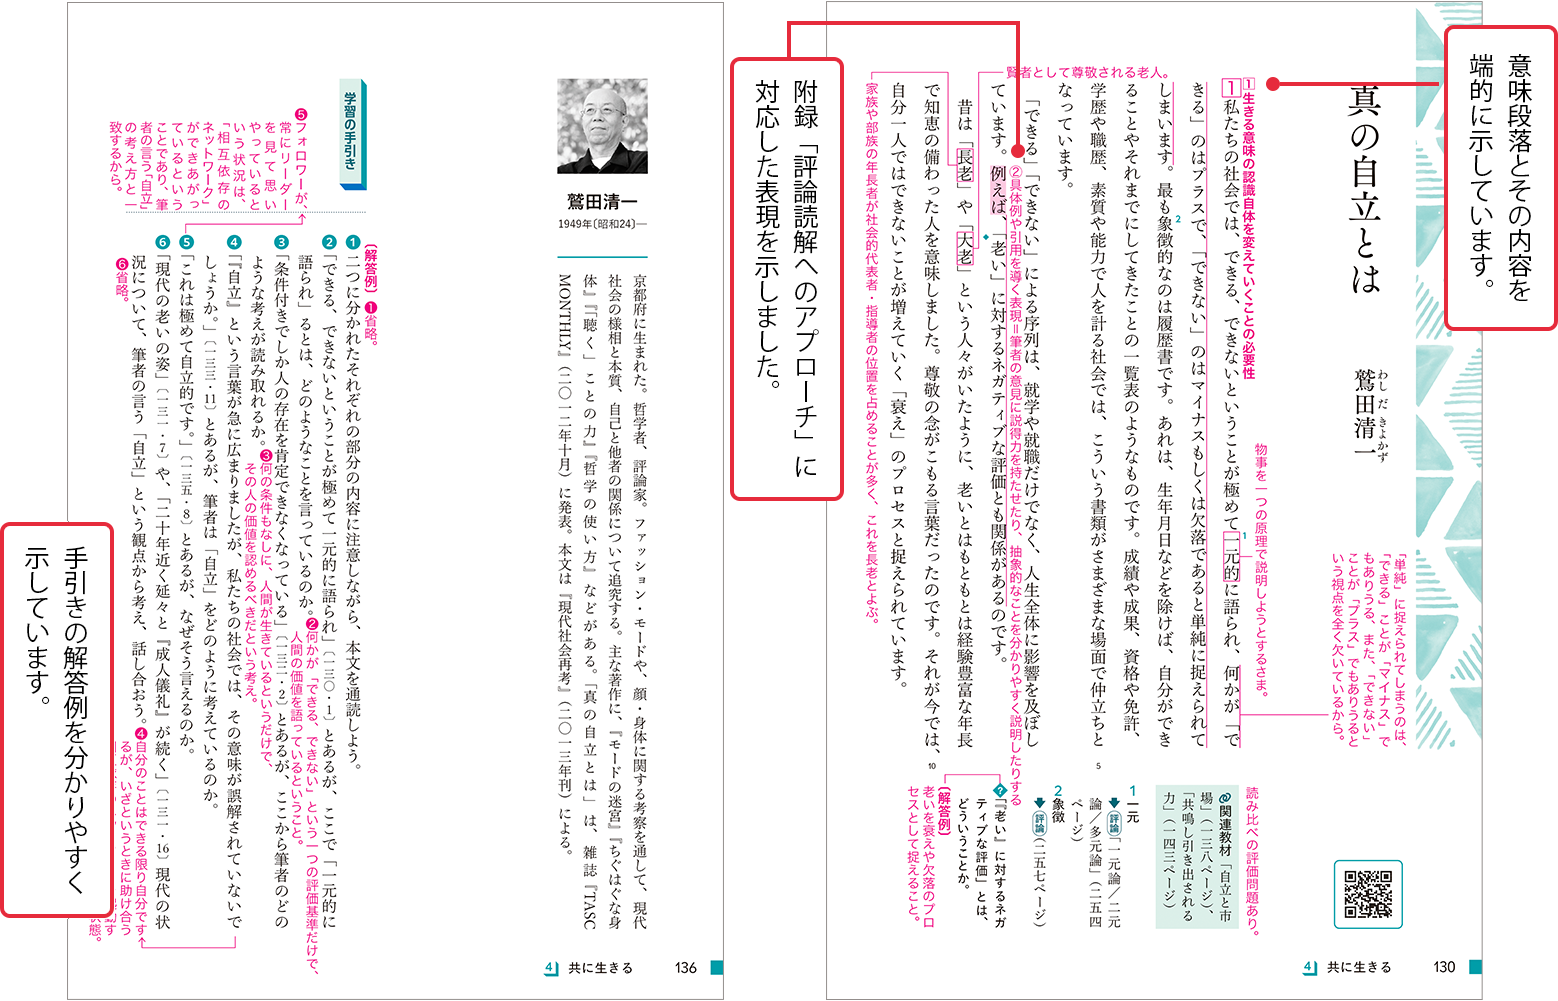
Task: Click the callout about 評論読解へのアプローチ
Action: pyautogui.click(x=787, y=278)
